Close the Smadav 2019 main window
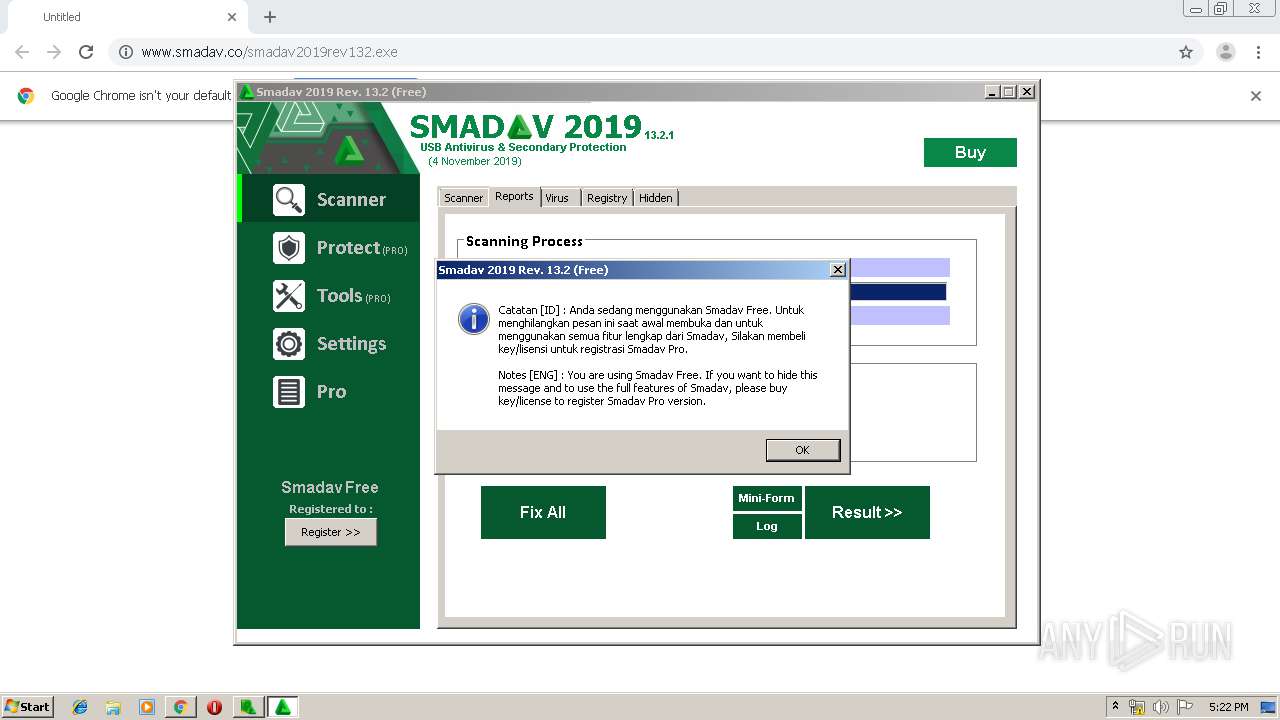 point(1027,92)
